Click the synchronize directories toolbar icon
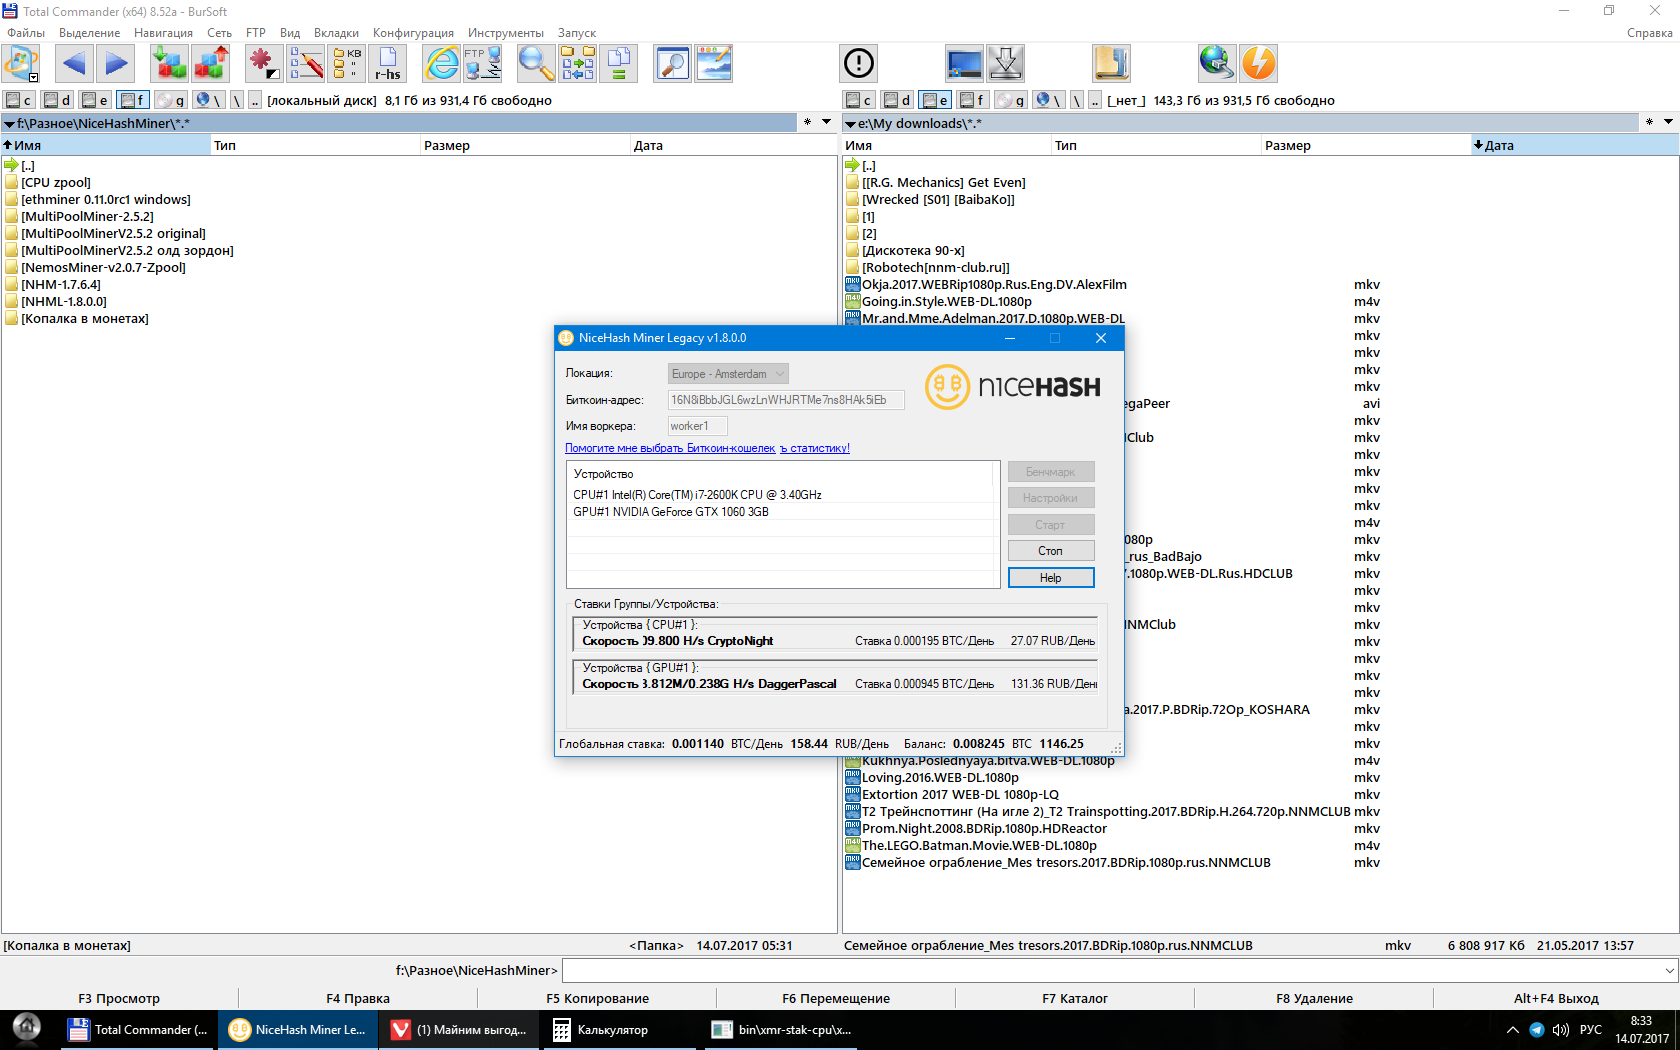This screenshot has width=1680, height=1050. (578, 64)
